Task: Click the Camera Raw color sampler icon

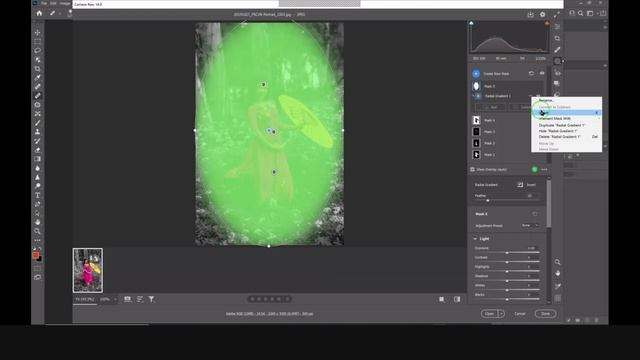Action: 558,286
